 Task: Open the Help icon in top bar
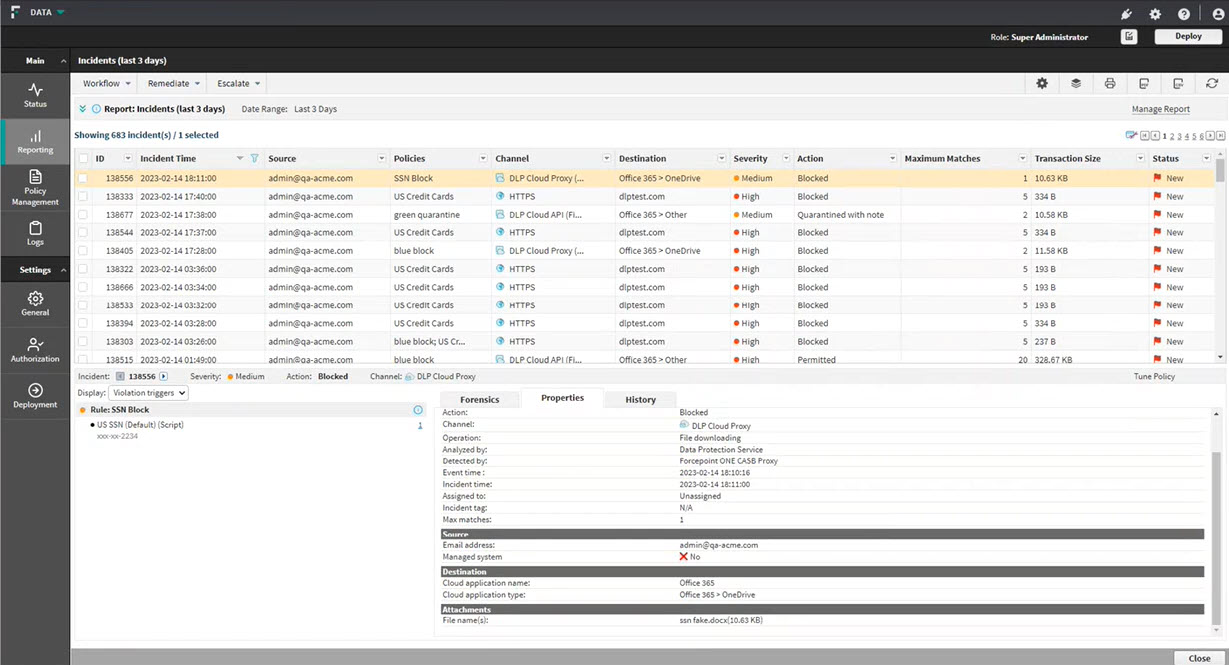pos(1184,14)
